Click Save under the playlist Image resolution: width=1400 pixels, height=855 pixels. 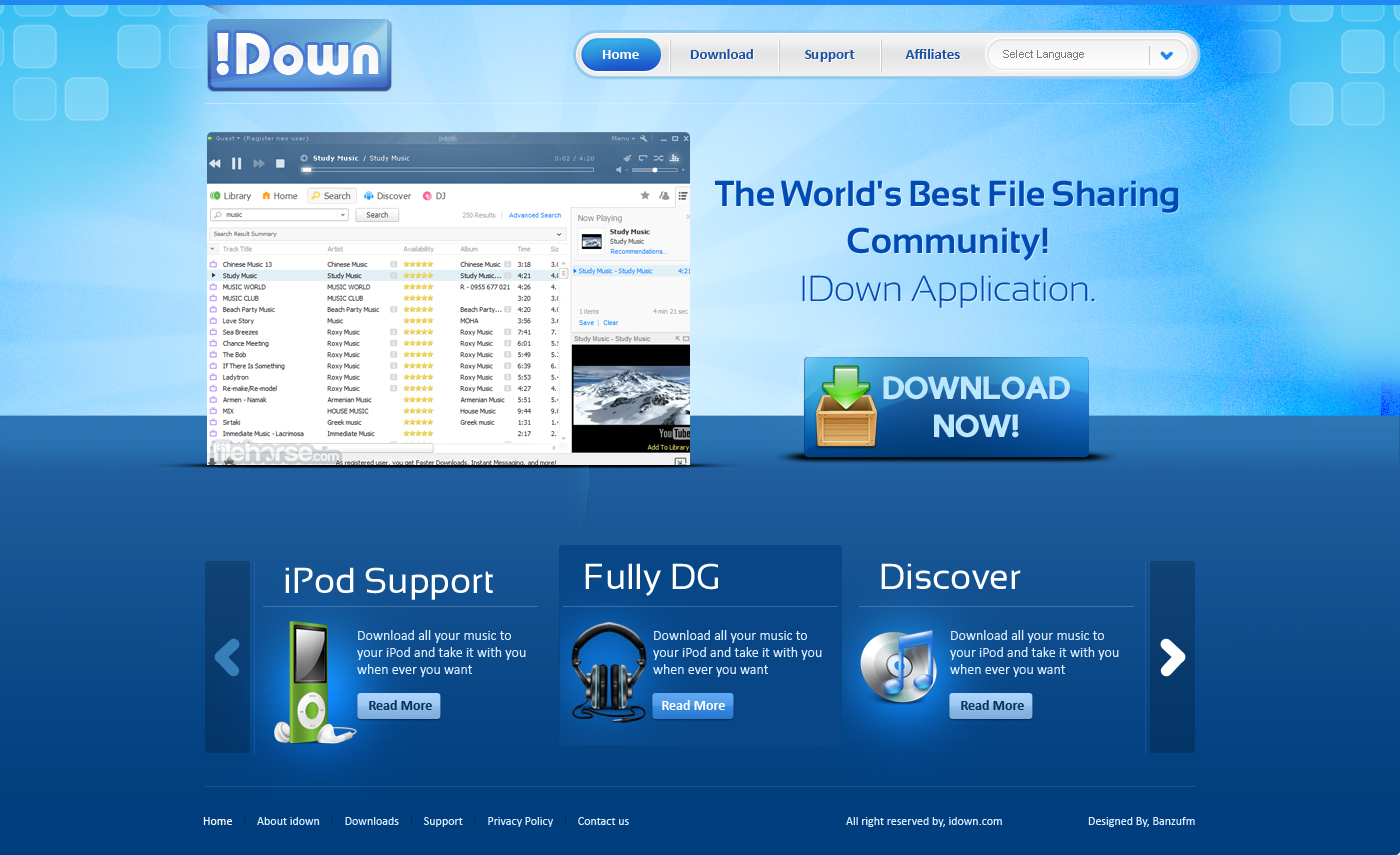coord(586,323)
